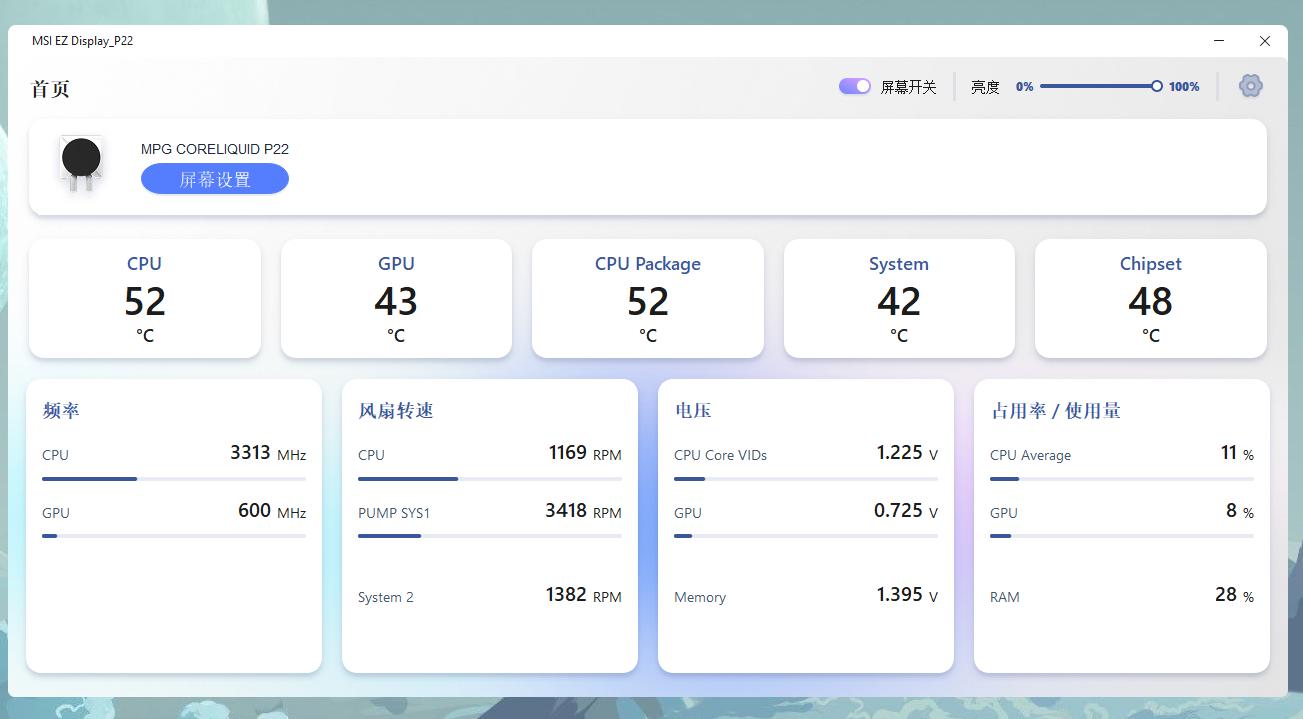
Task: Click the GPU frequency value 600 MHz
Action: [x=272, y=511]
